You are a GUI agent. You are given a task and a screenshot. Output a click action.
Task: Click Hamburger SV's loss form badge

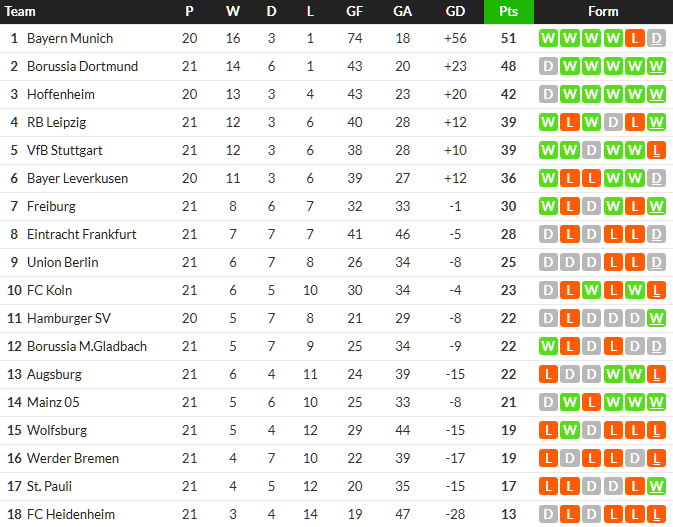click(569, 319)
